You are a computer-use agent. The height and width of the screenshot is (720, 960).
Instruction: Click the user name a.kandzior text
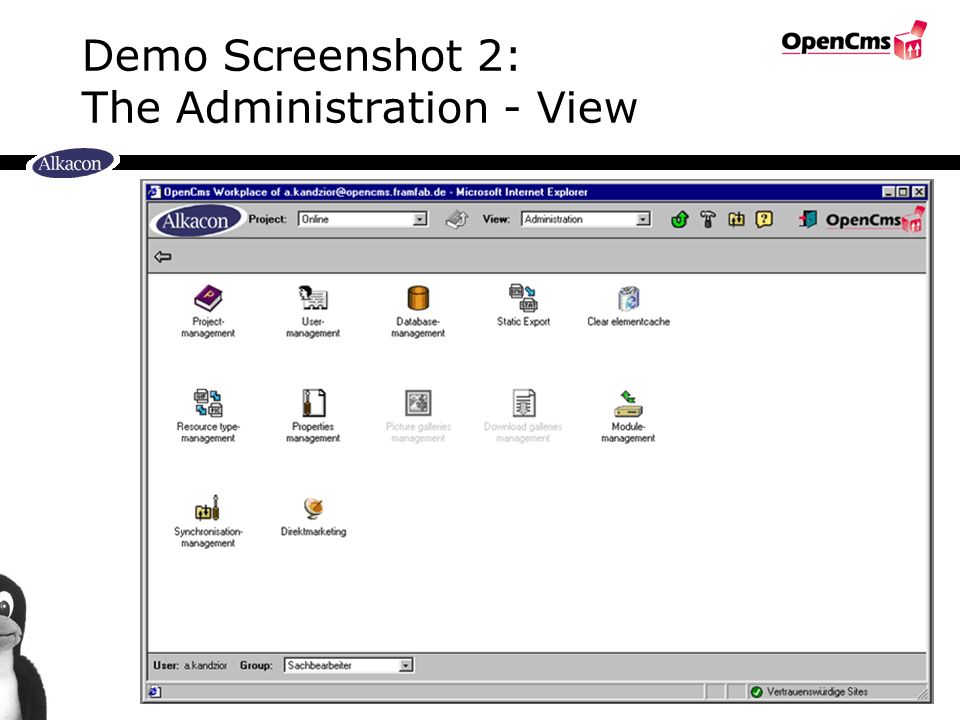(x=206, y=666)
